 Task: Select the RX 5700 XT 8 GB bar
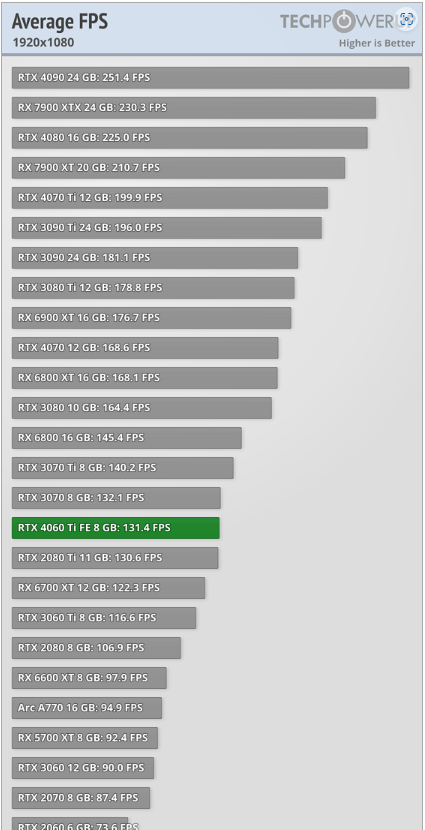click(x=85, y=737)
